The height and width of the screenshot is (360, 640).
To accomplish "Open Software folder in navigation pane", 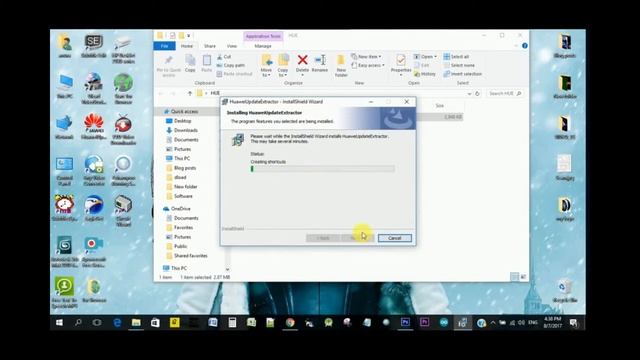I will point(183,196).
